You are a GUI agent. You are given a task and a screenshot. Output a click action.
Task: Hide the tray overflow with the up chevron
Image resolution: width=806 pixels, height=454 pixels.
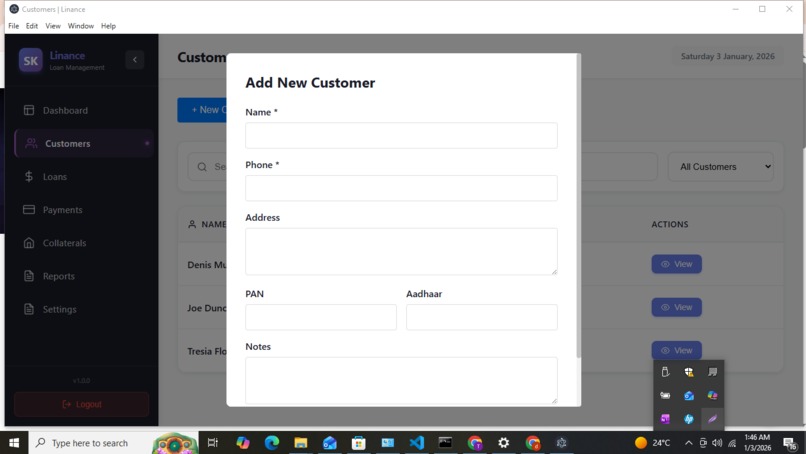point(688,443)
